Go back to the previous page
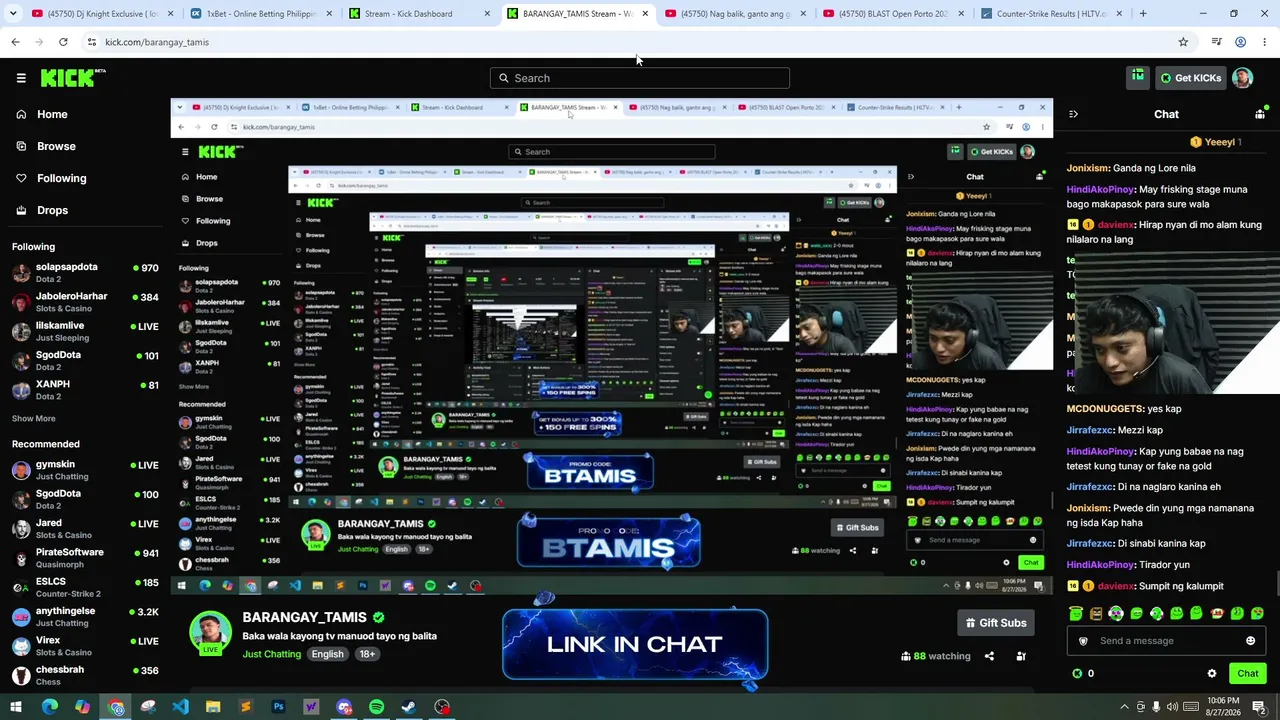 pos(15,42)
